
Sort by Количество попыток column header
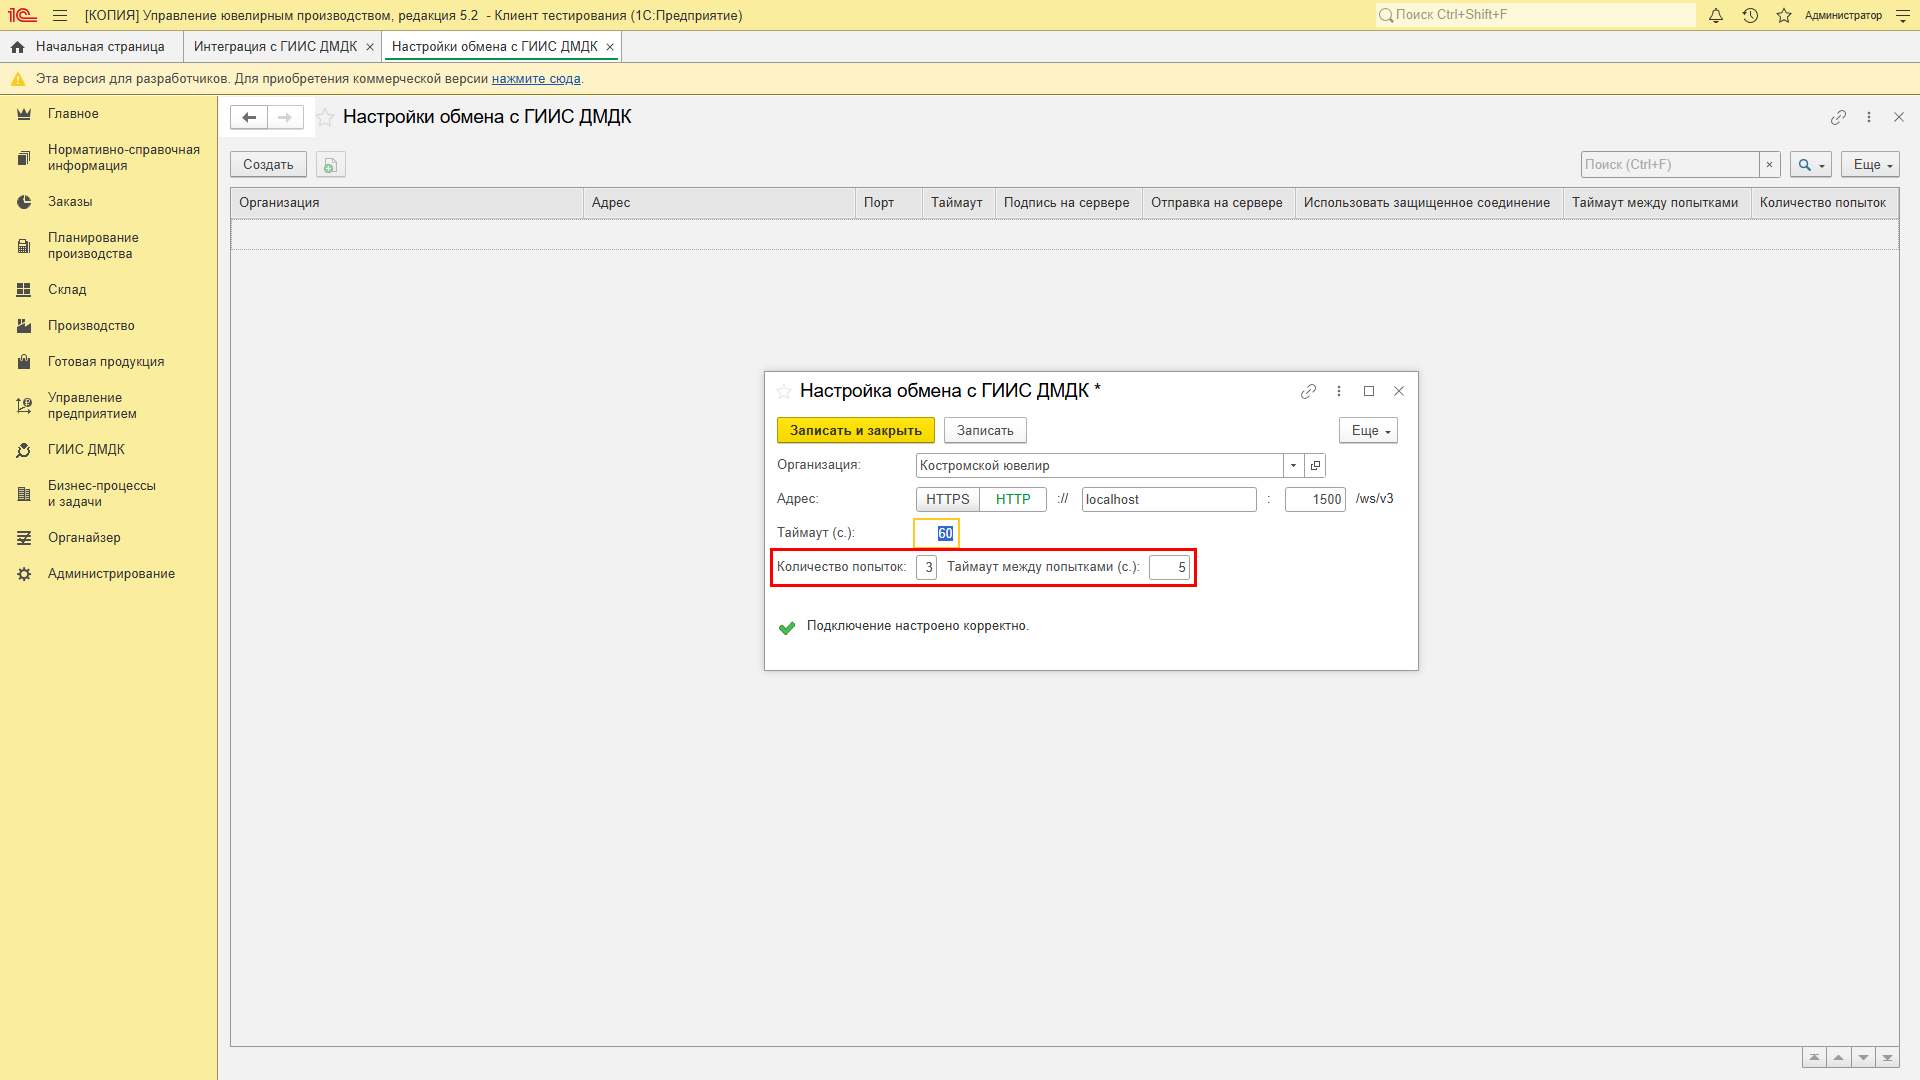[x=1824, y=203]
